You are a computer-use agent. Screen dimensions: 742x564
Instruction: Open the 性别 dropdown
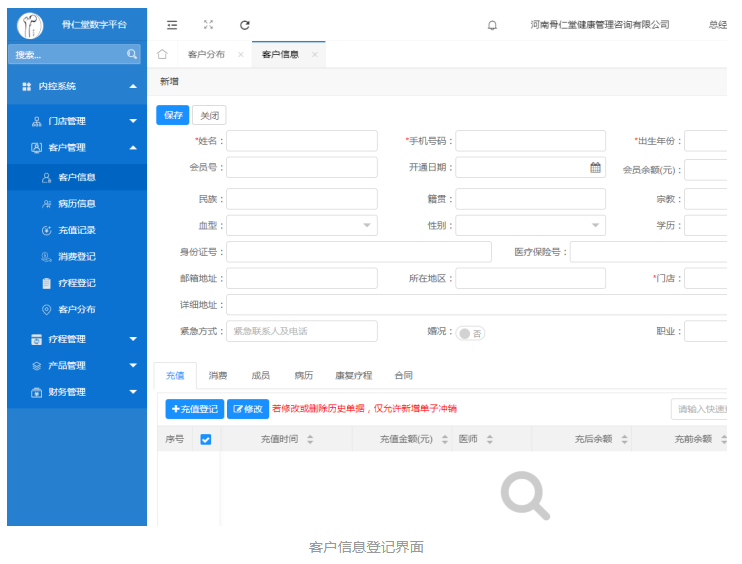(x=530, y=225)
